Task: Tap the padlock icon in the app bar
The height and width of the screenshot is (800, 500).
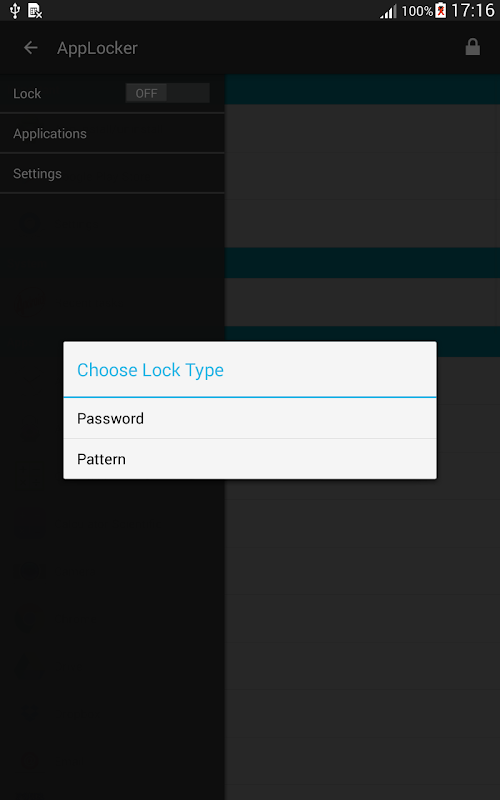Action: click(x=472, y=47)
